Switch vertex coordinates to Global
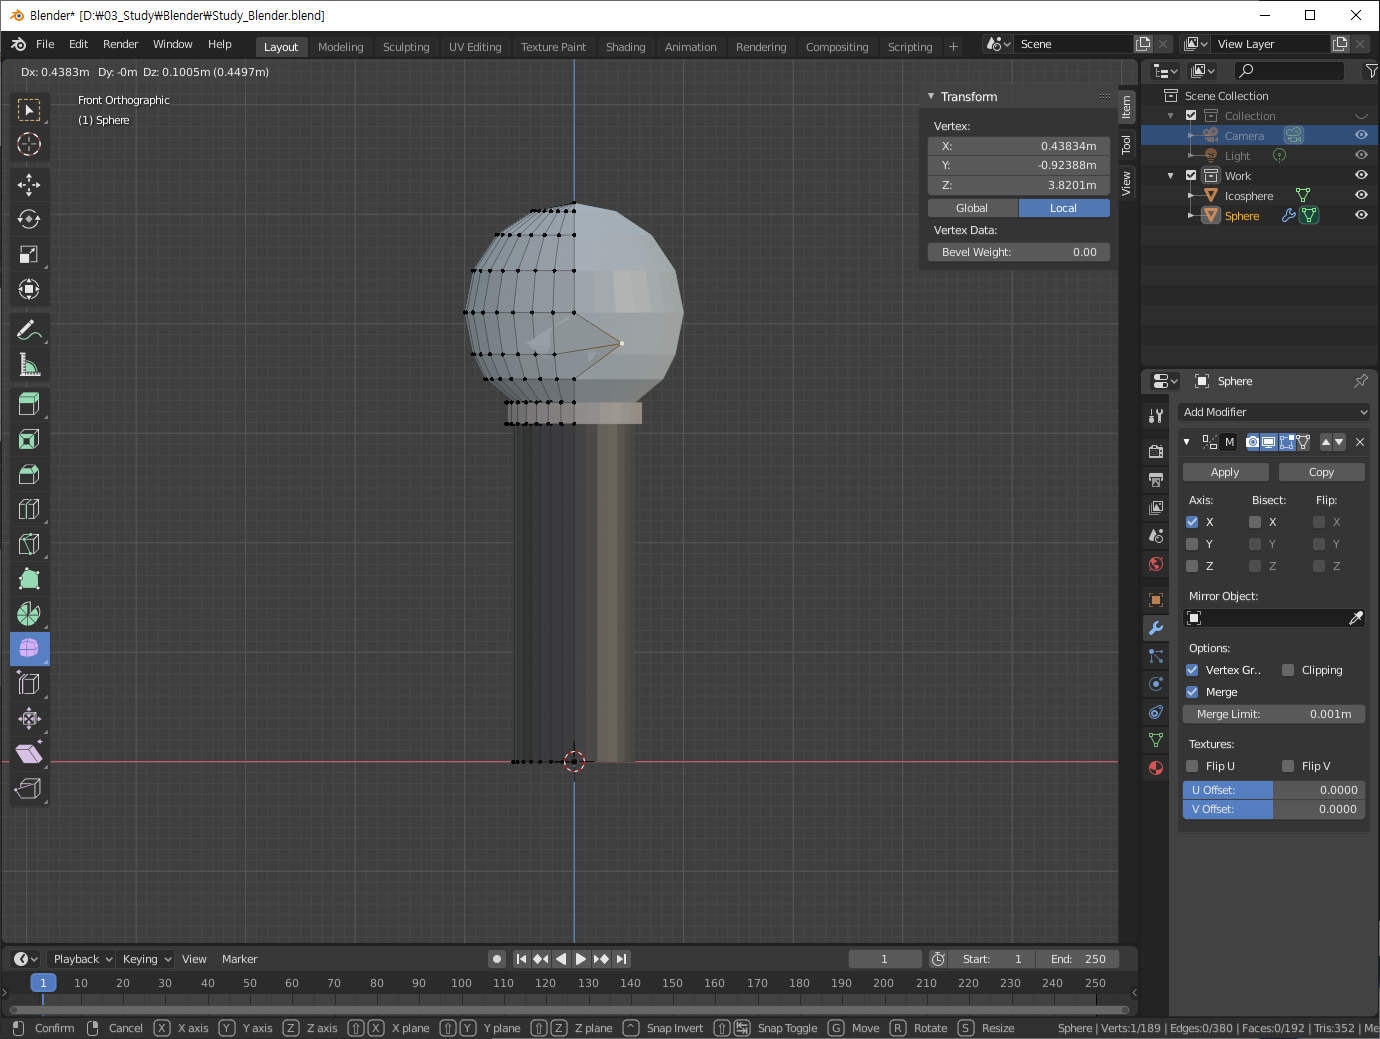 click(x=972, y=208)
